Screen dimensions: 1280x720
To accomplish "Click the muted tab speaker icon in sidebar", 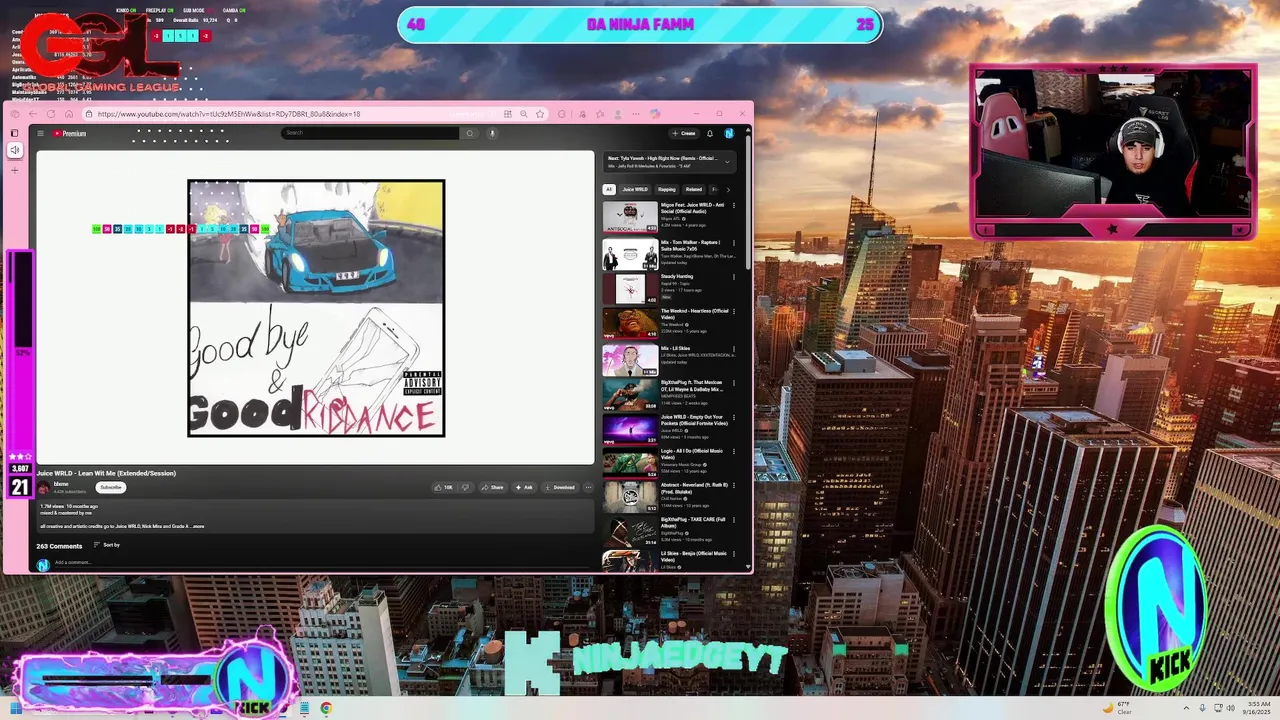I will pos(14,150).
